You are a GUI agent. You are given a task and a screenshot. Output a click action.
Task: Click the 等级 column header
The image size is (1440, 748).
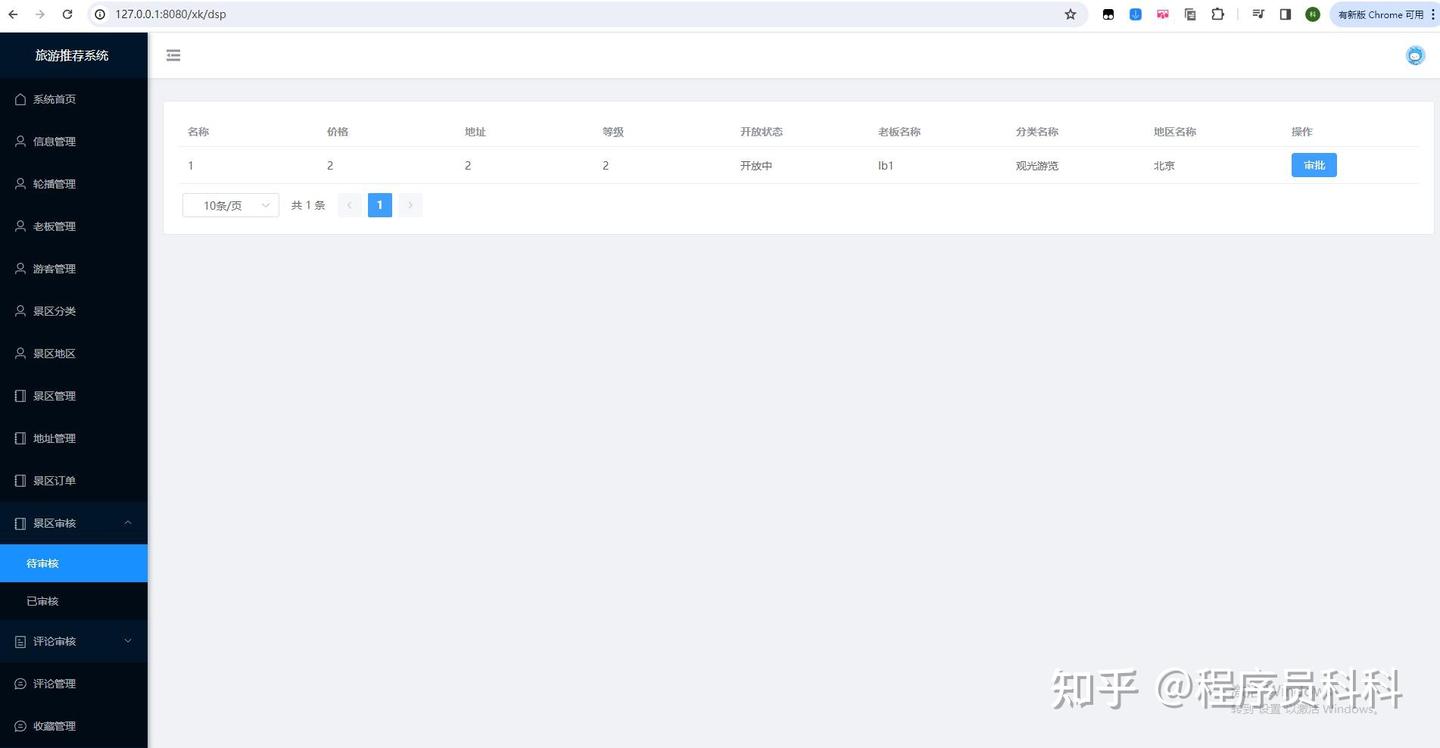tap(613, 132)
